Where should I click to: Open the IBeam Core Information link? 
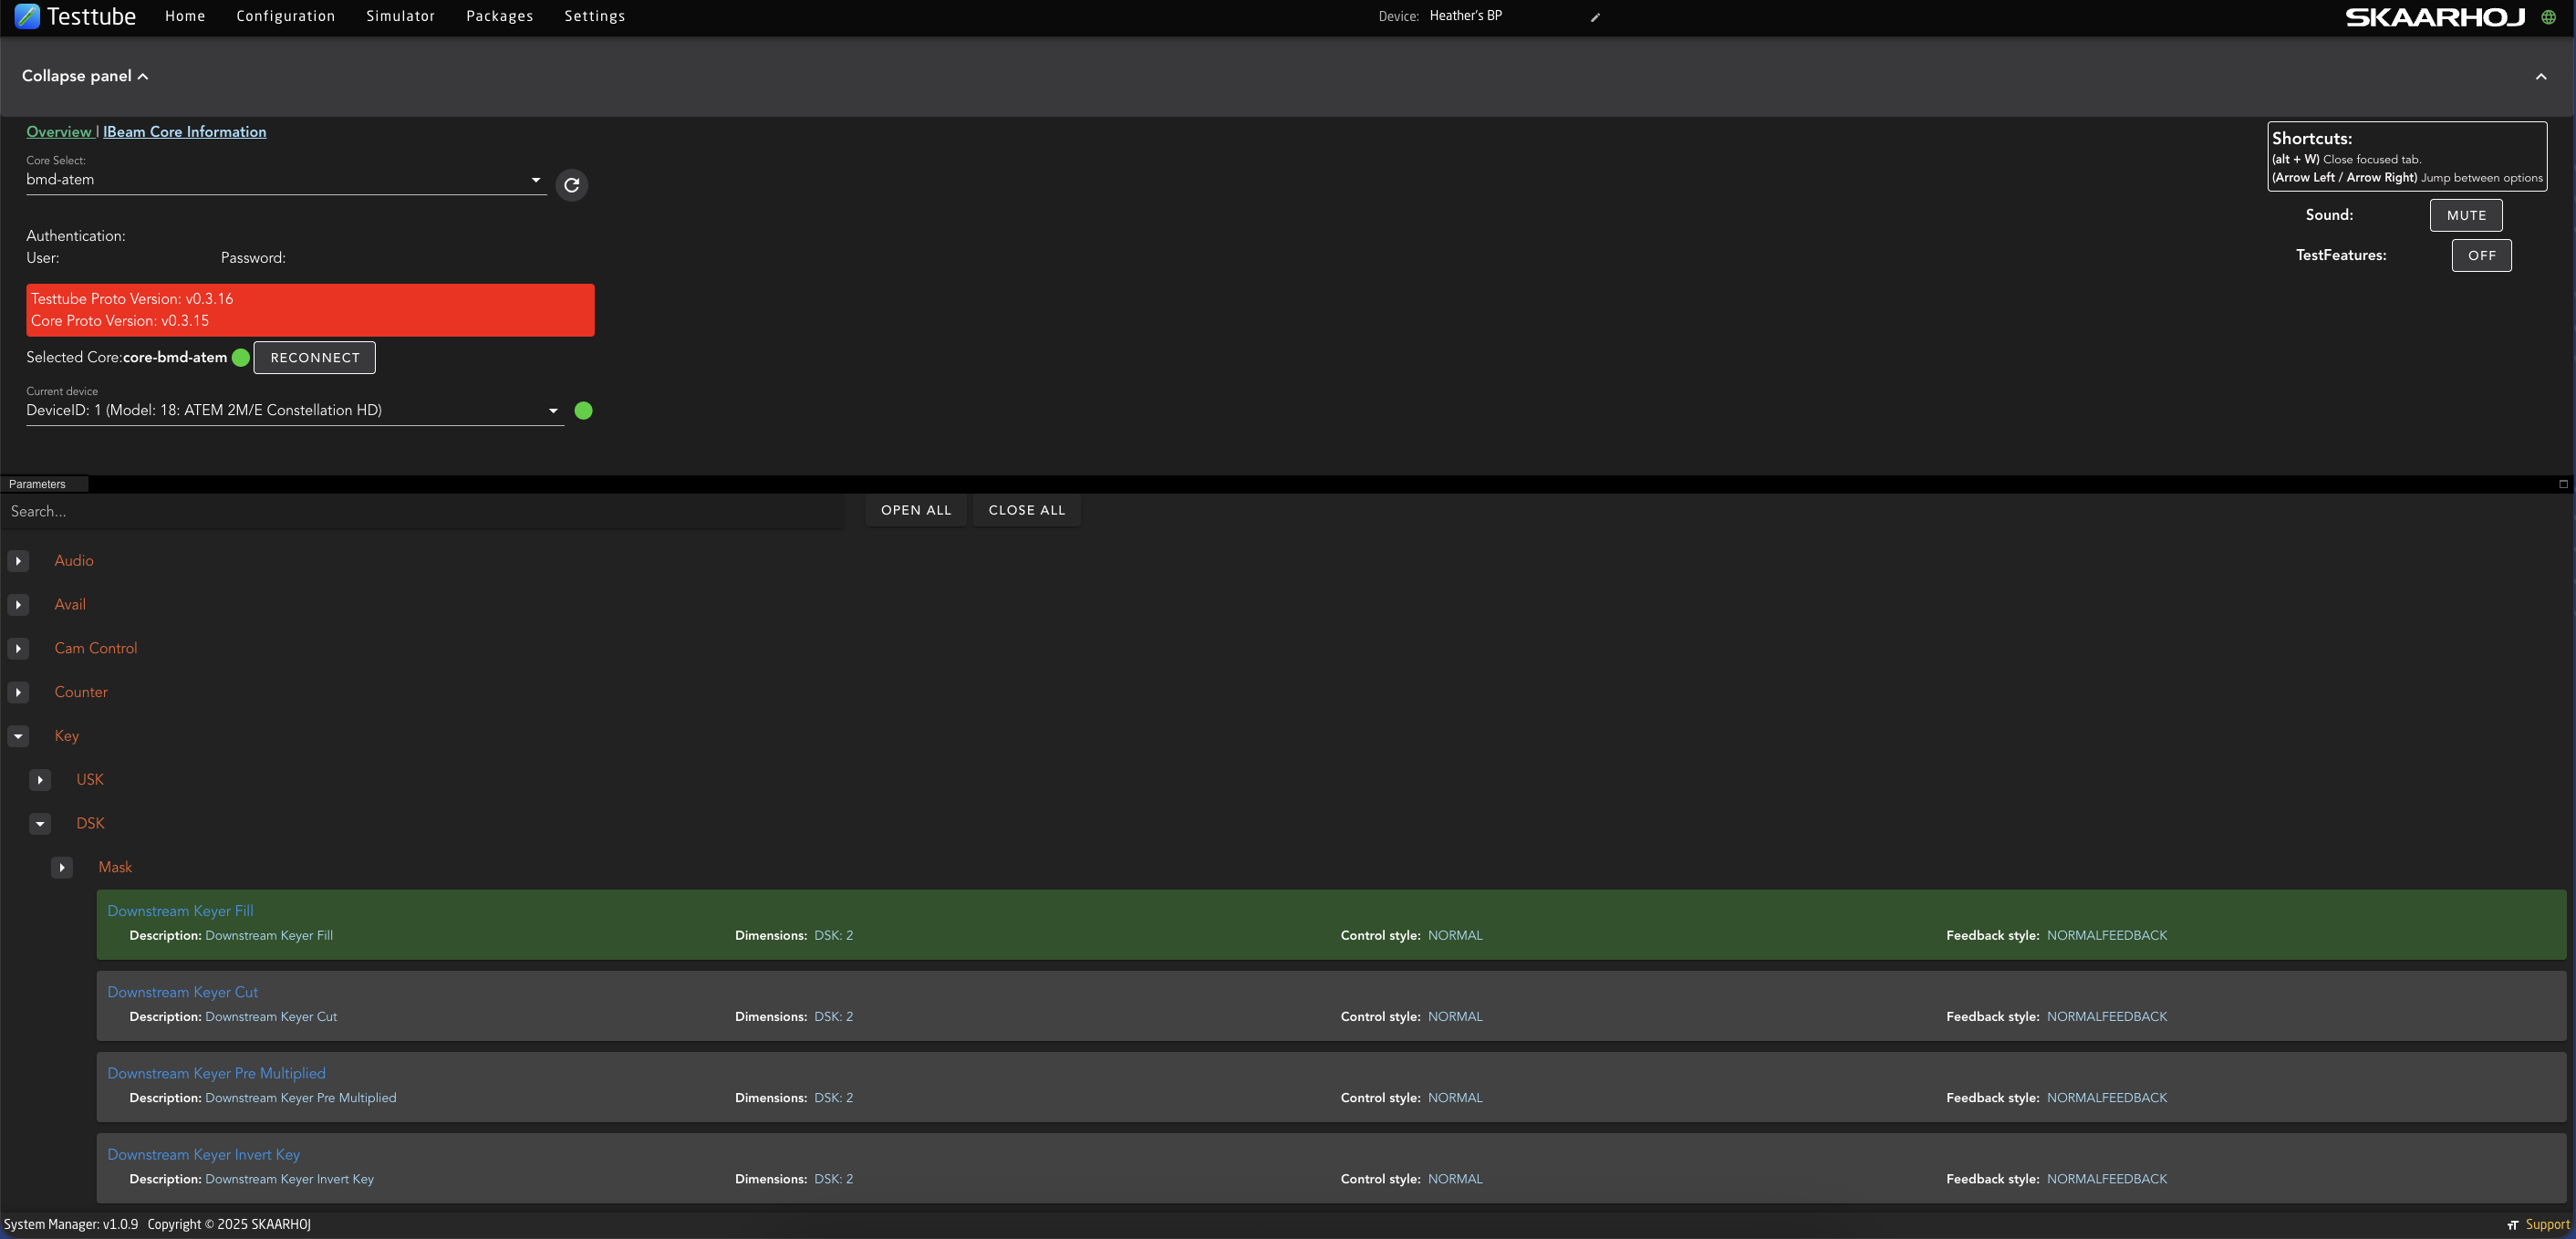coord(184,132)
